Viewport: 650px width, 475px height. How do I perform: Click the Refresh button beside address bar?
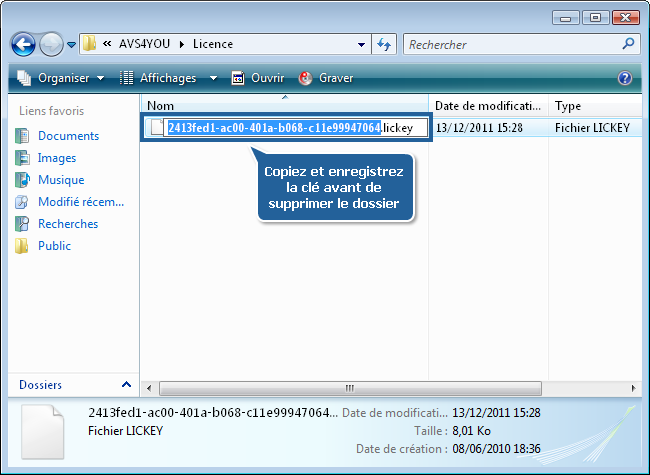coord(384,44)
